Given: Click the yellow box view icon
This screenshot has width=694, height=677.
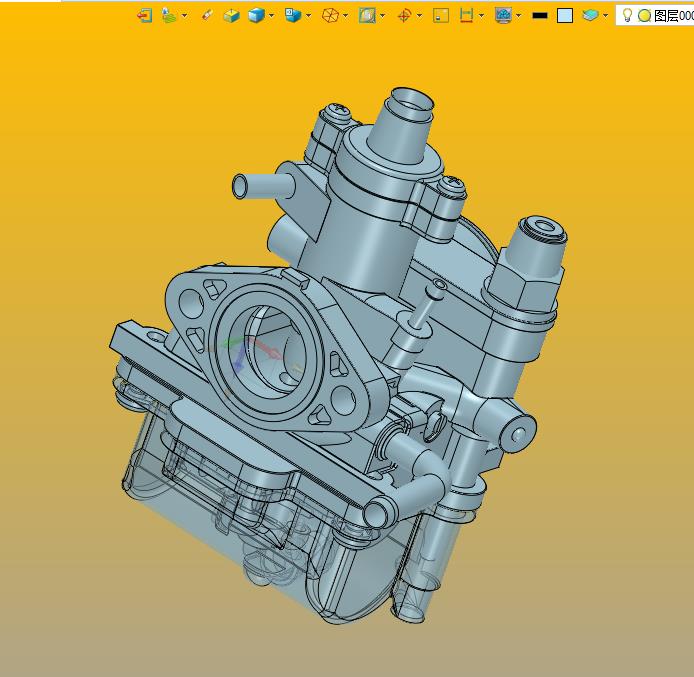Looking at the screenshot, I should pyautogui.click(x=231, y=16).
